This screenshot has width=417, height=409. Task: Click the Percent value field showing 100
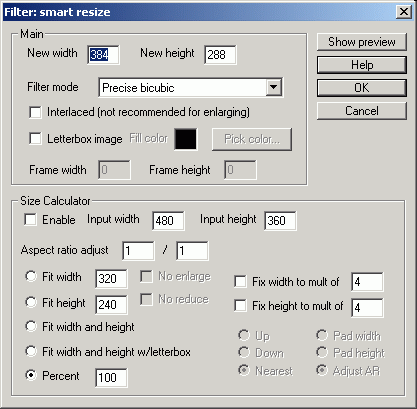(111, 378)
